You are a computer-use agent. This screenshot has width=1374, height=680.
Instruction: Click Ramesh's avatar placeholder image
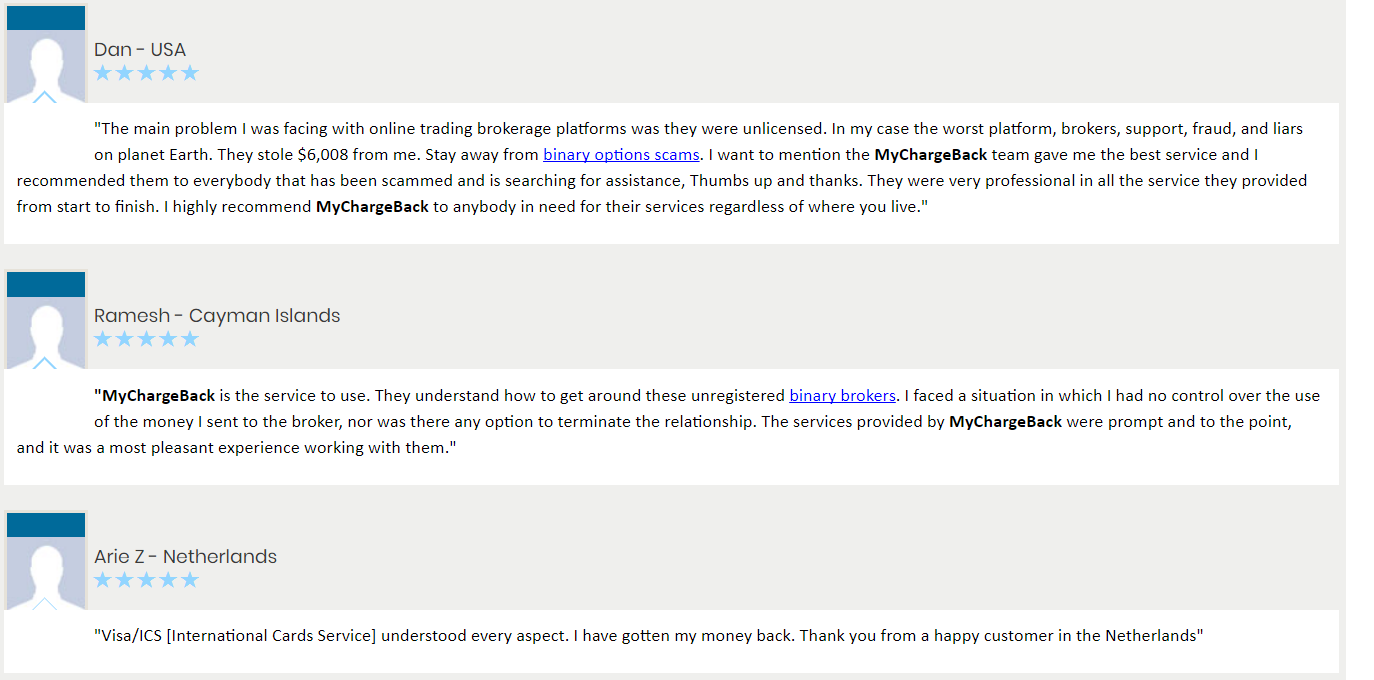pos(46,333)
